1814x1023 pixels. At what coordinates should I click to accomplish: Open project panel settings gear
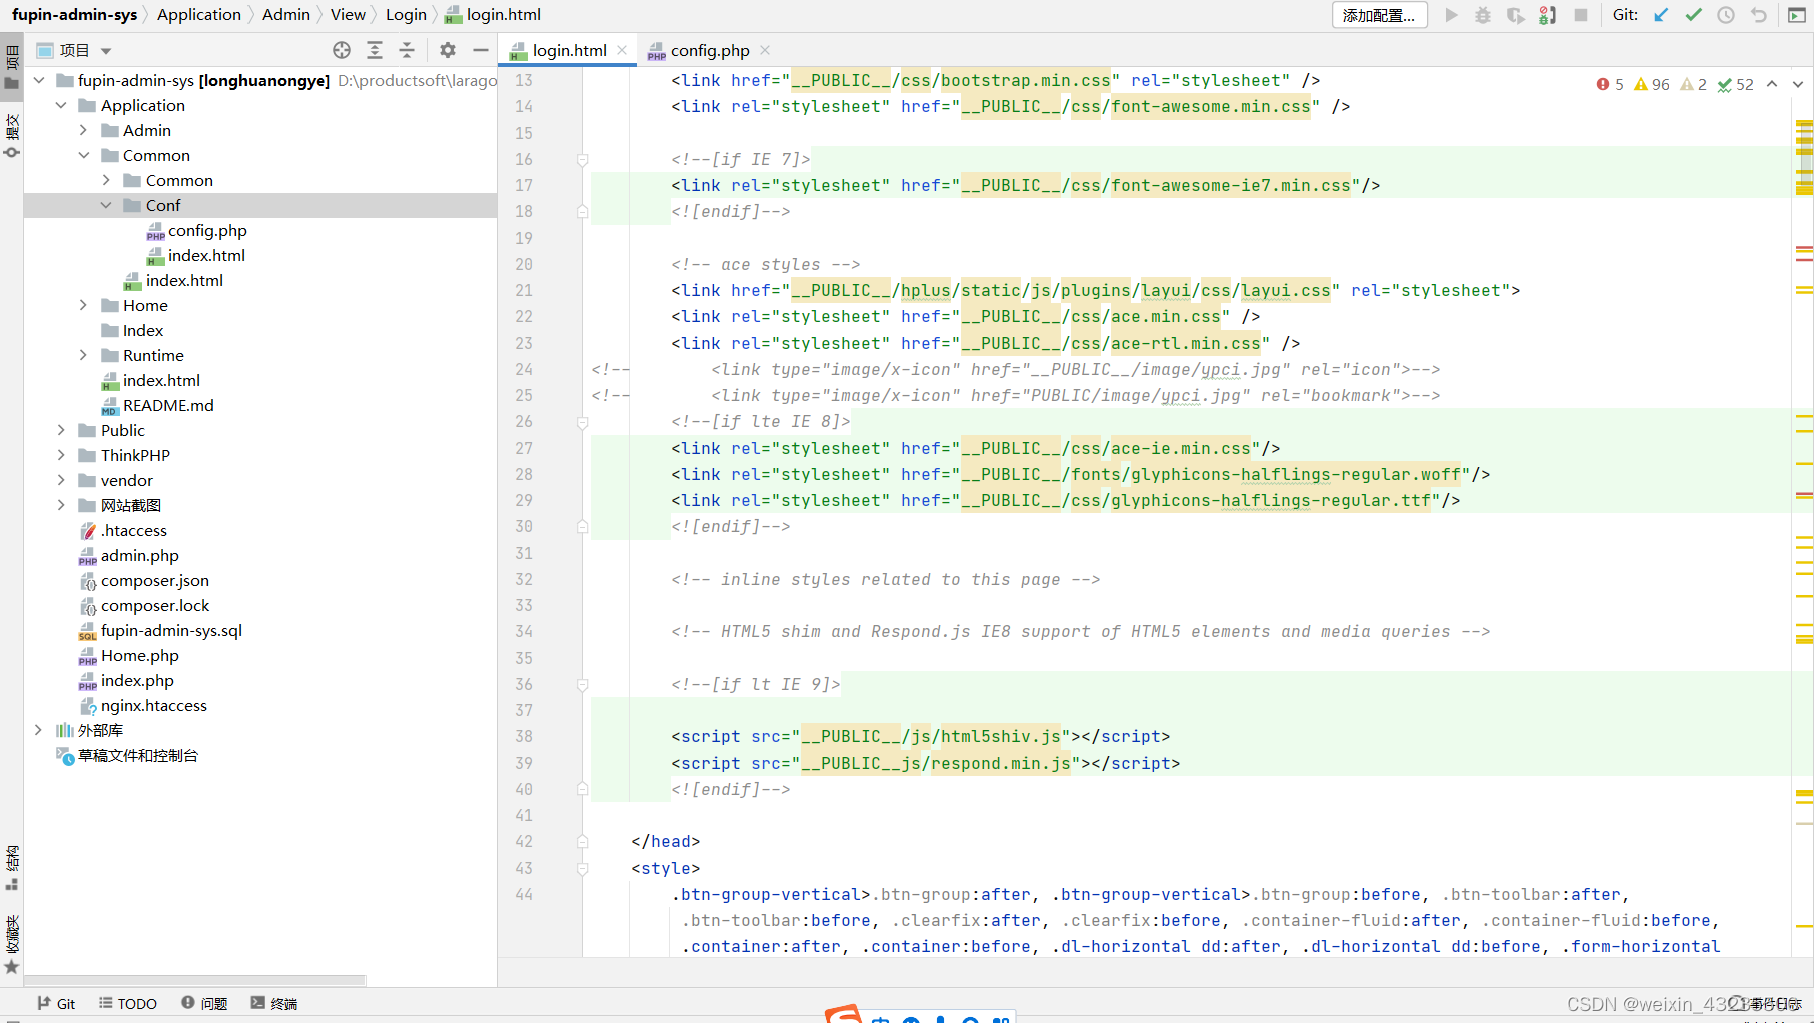click(448, 50)
